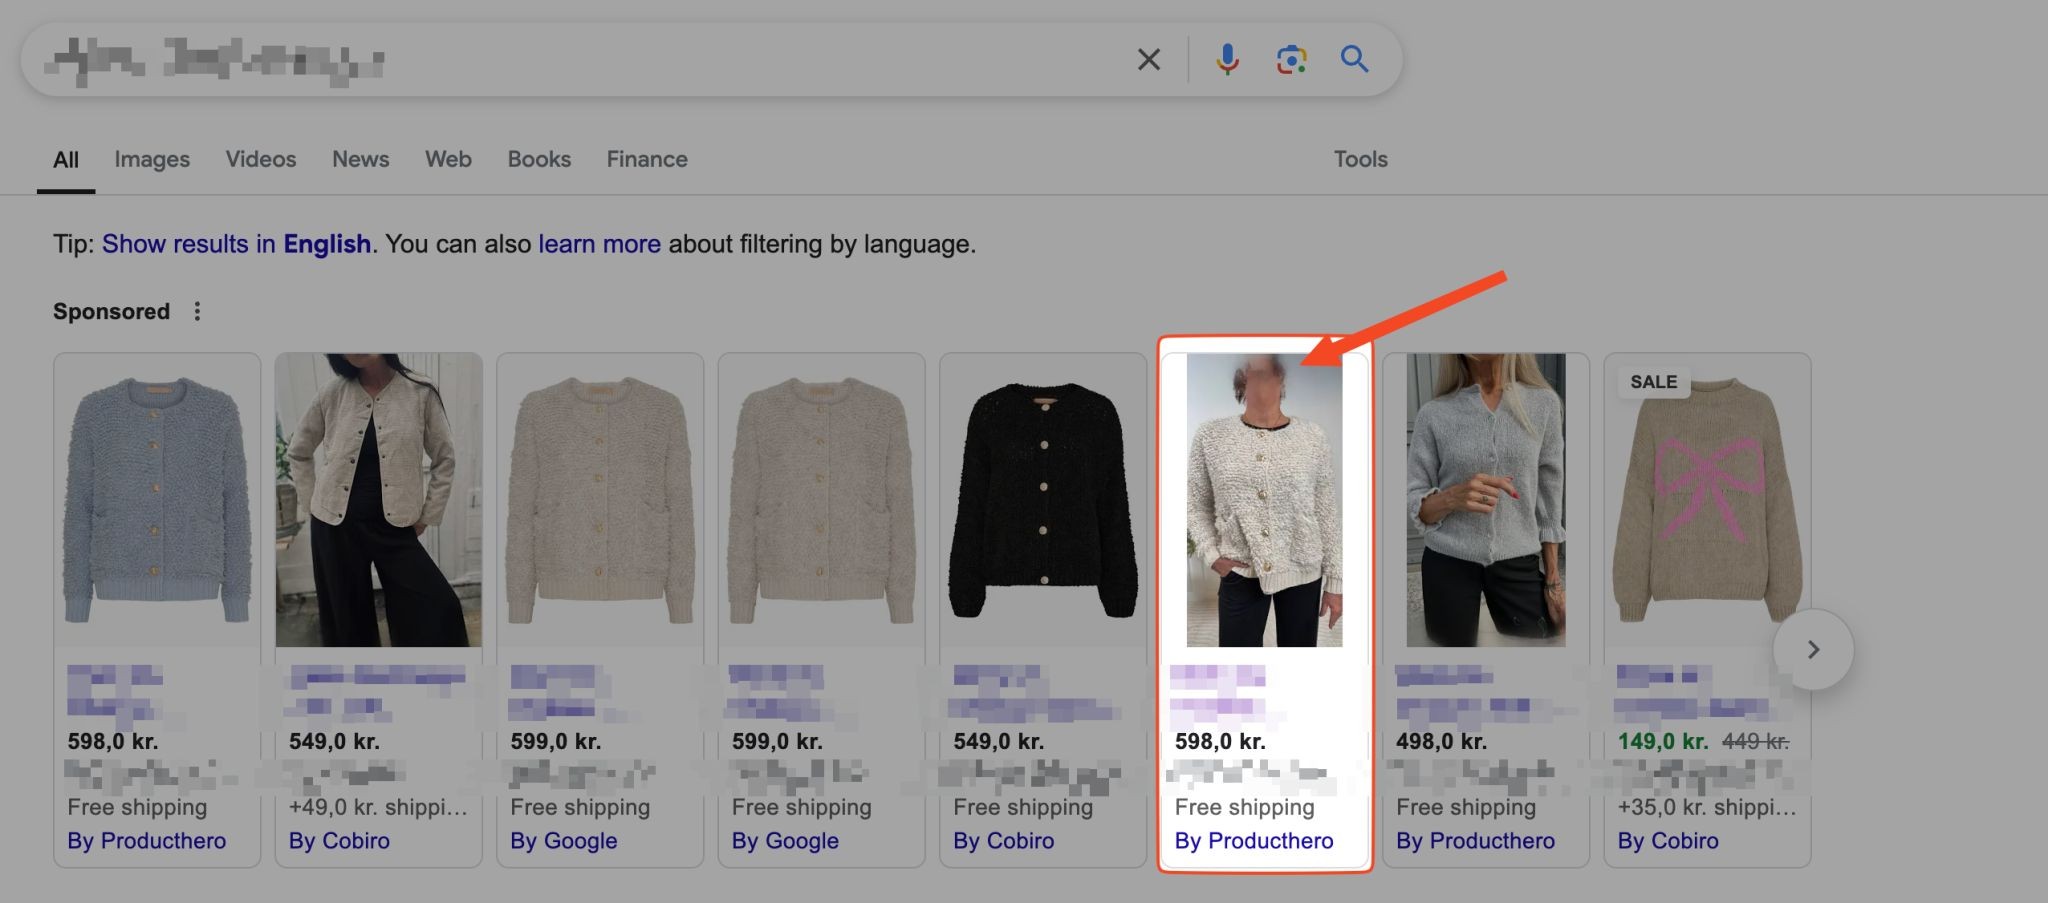
Task: Follow the learn more language link
Action: point(599,244)
